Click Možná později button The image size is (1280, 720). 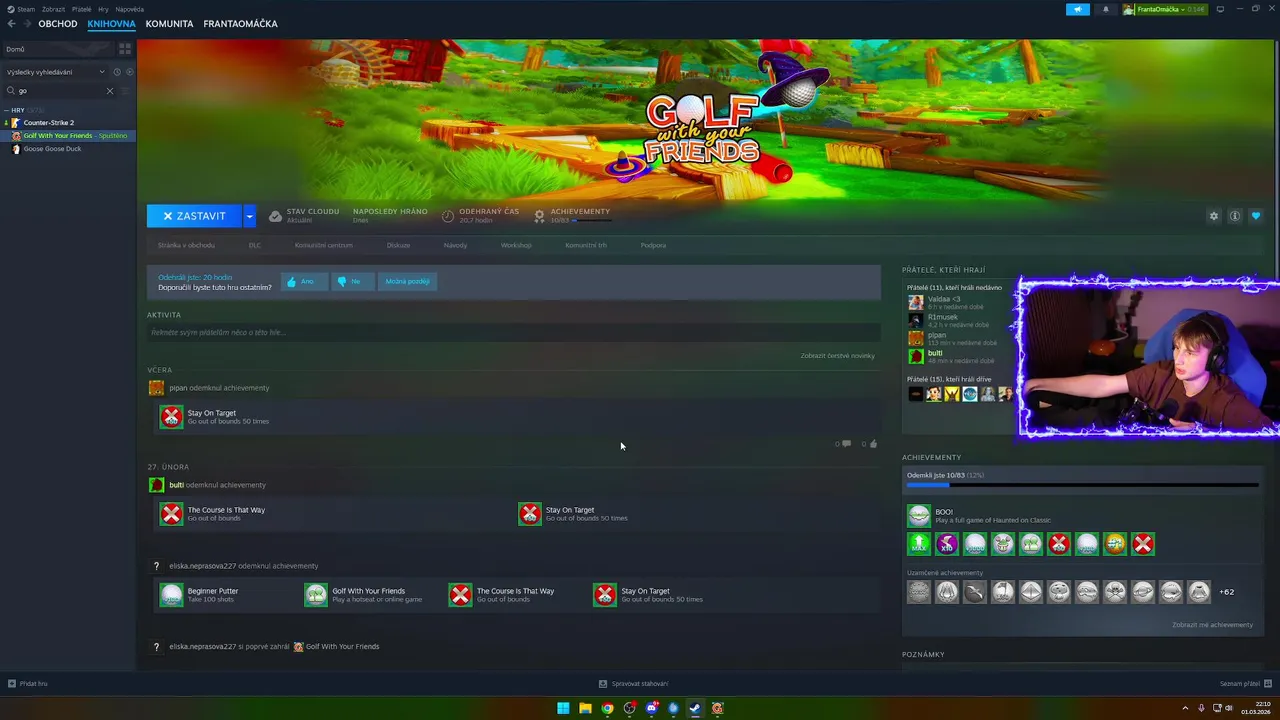[407, 281]
